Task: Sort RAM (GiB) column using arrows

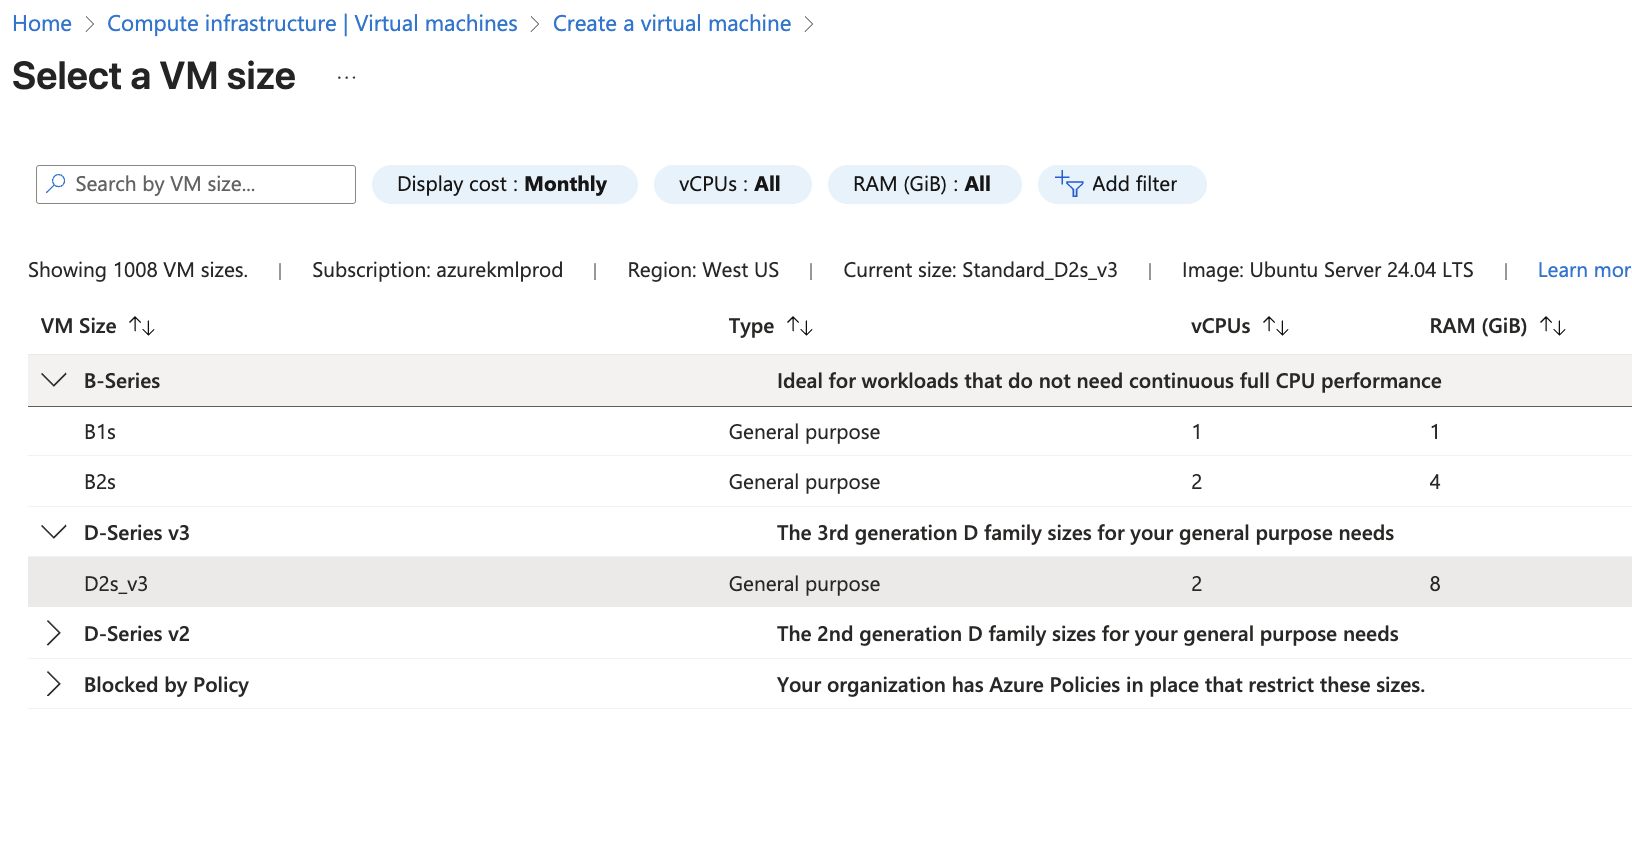Action: 1553,326
